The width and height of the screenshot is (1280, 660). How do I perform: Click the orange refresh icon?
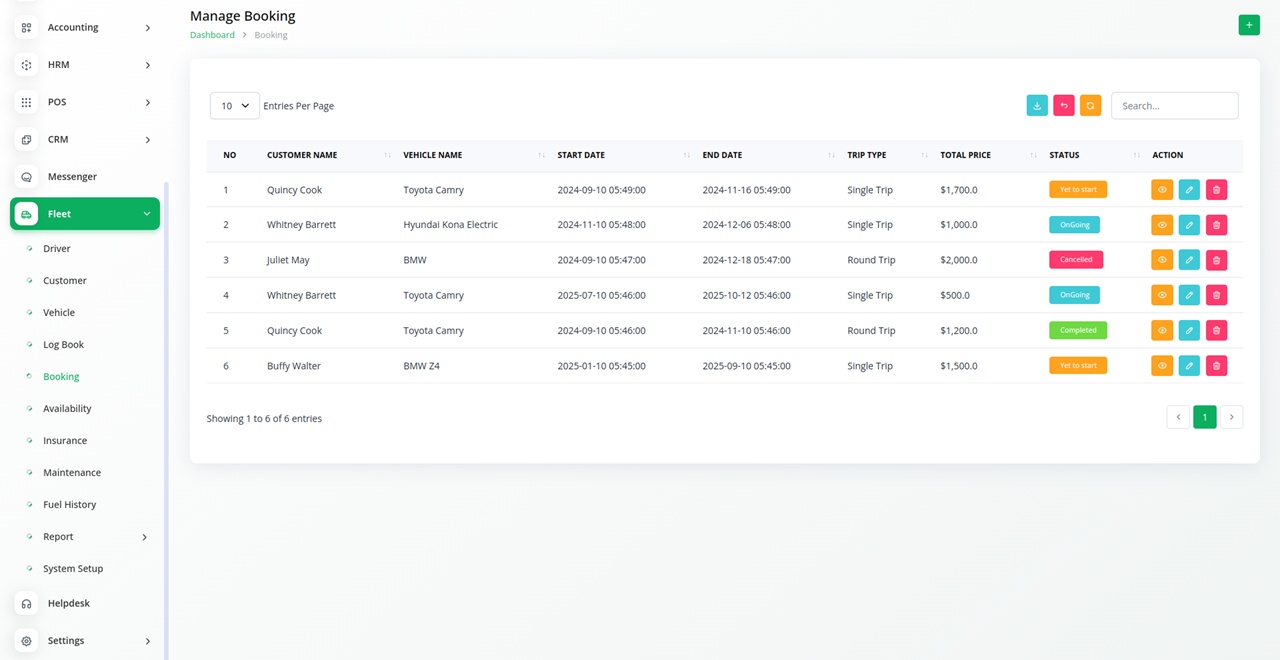1090,105
